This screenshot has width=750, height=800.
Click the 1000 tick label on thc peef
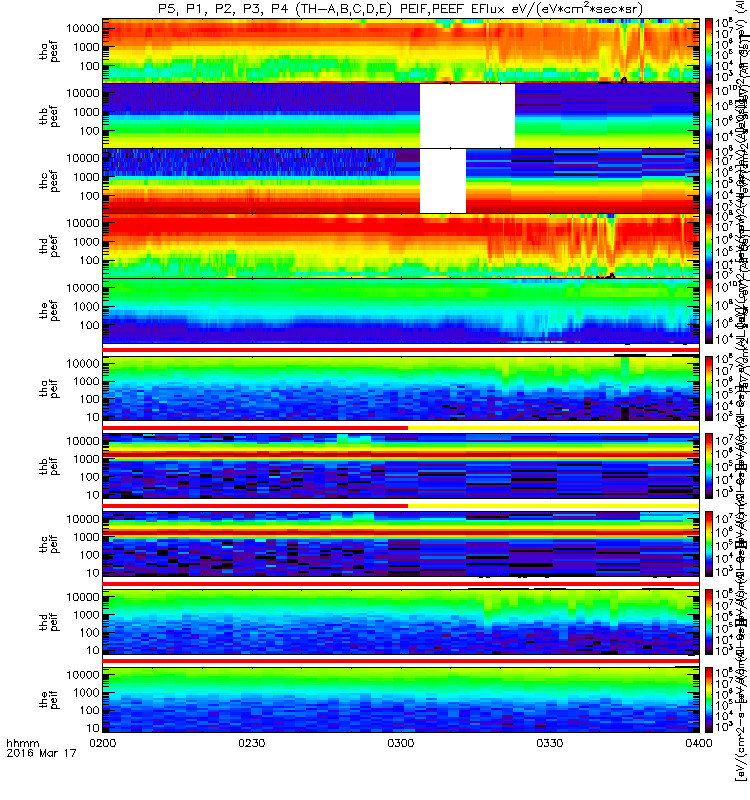point(86,177)
